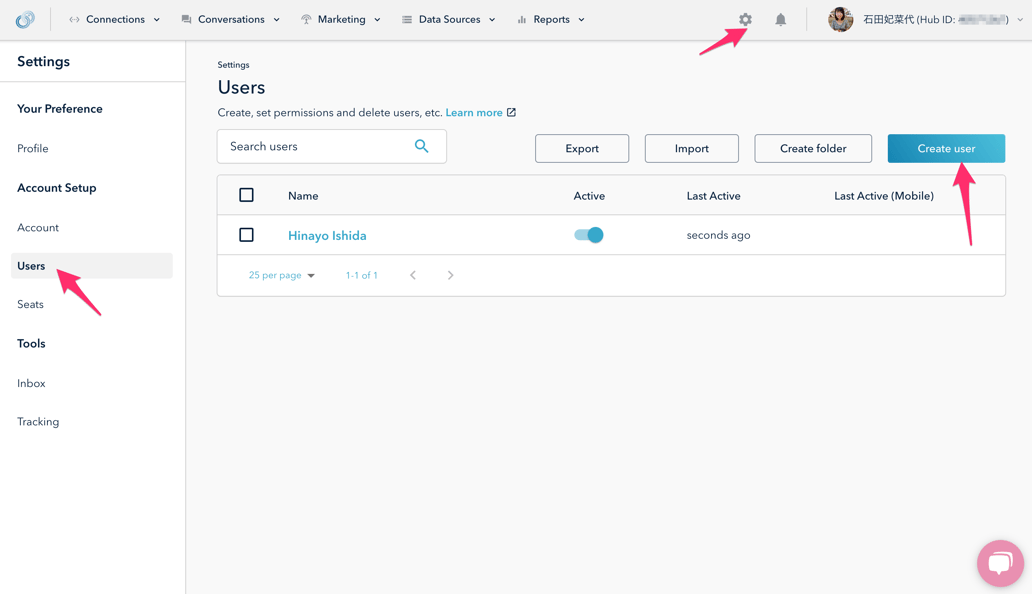Viewport: 1032px width, 594px height.
Task: Select Tracking in the sidebar
Action: pyautogui.click(x=38, y=422)
